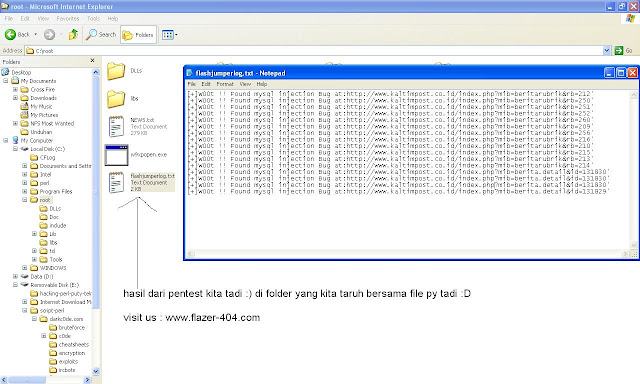Screen dimensions: 640x384
Task: Select the bruteforce folder in tree
Action: tap(71, 328)
